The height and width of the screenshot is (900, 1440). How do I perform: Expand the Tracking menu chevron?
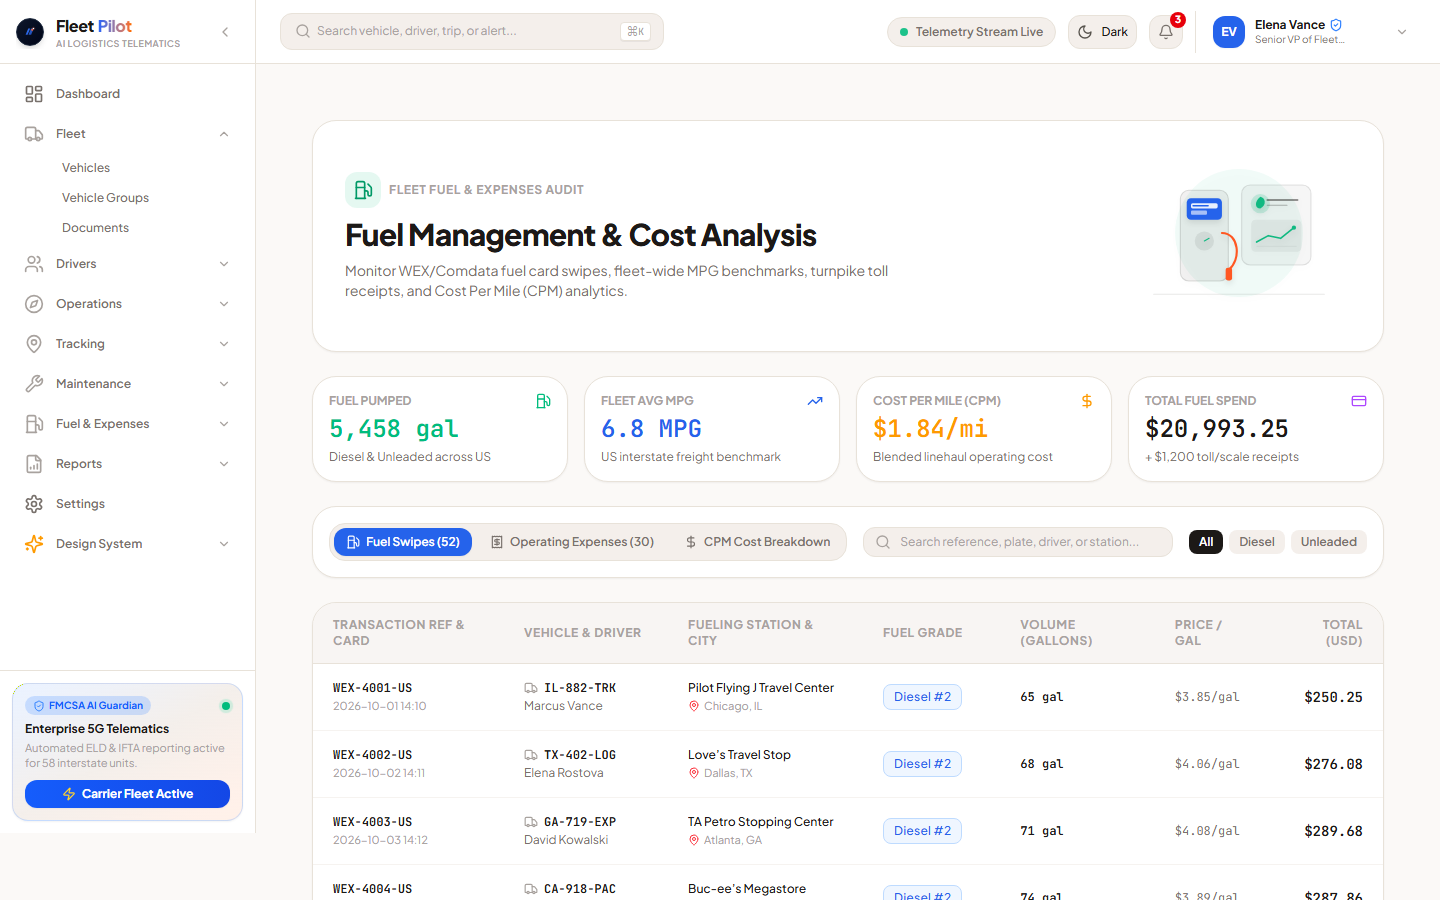pos(224,344)
